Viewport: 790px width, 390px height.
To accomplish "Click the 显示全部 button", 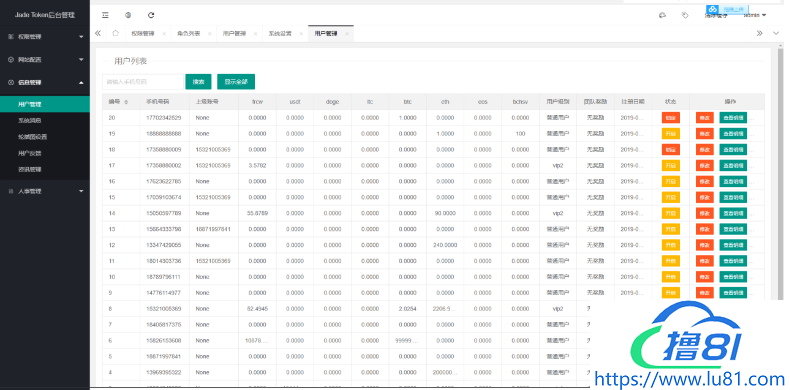I will (236, 82).
